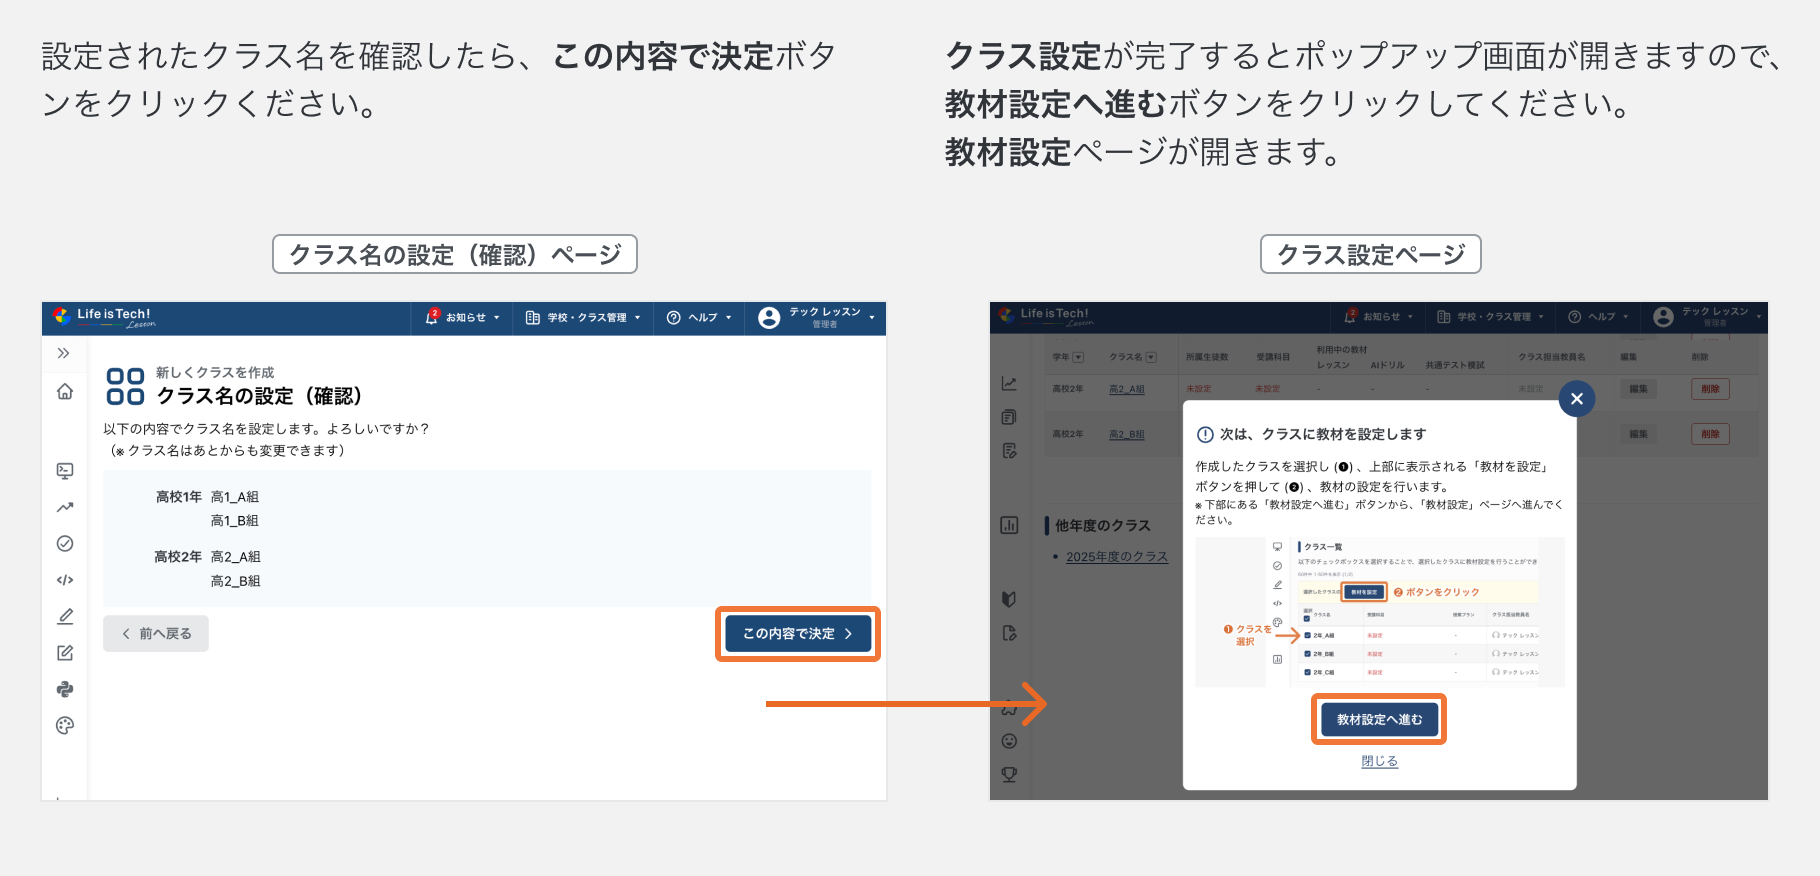Click the tutorial illustration inside the popup

(1380, 612)
